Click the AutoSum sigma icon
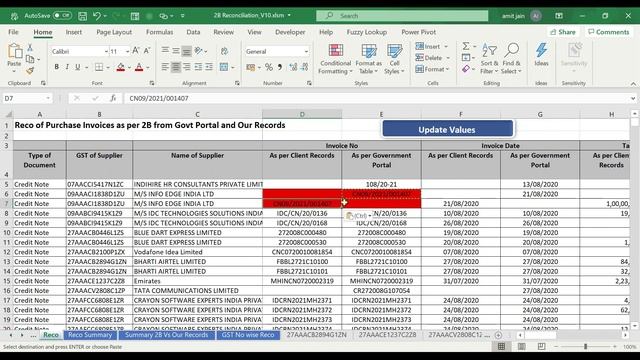640x360 pixels. (x=466, y=46)
